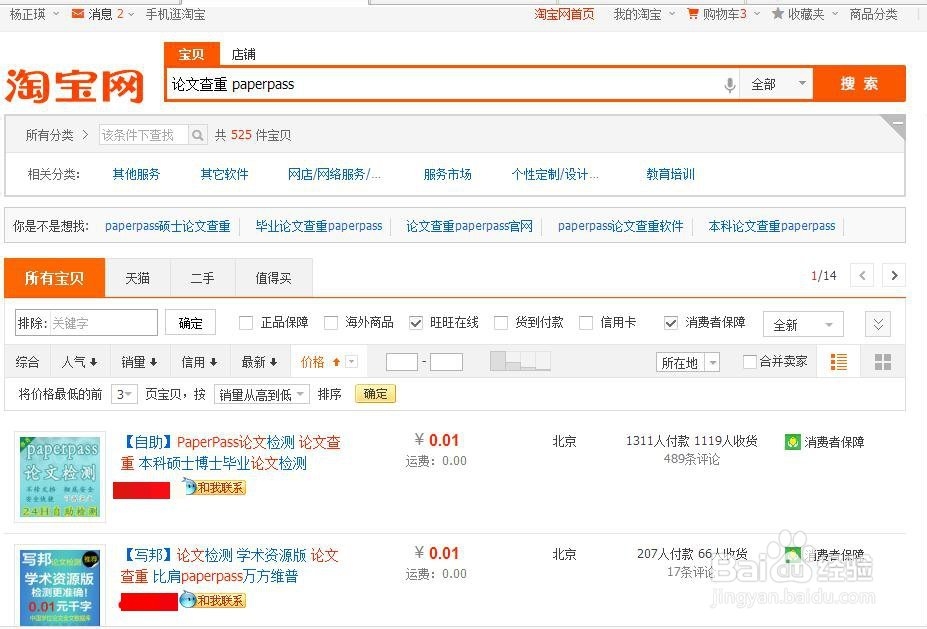Select 宝贝 search tab
The height and width of the screenshot is (629, 927).
(192, 54)
